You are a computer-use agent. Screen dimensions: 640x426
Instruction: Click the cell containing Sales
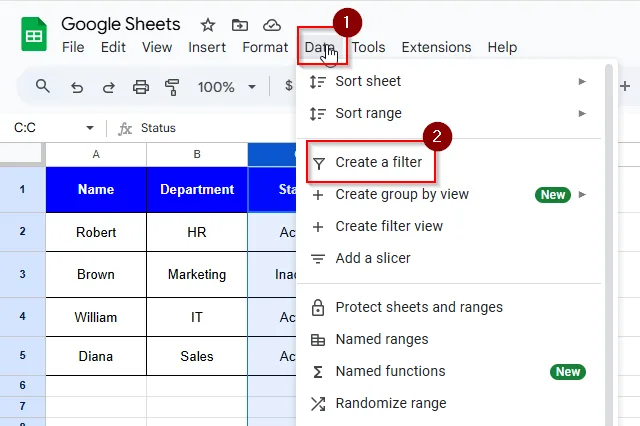click(197, 356)
